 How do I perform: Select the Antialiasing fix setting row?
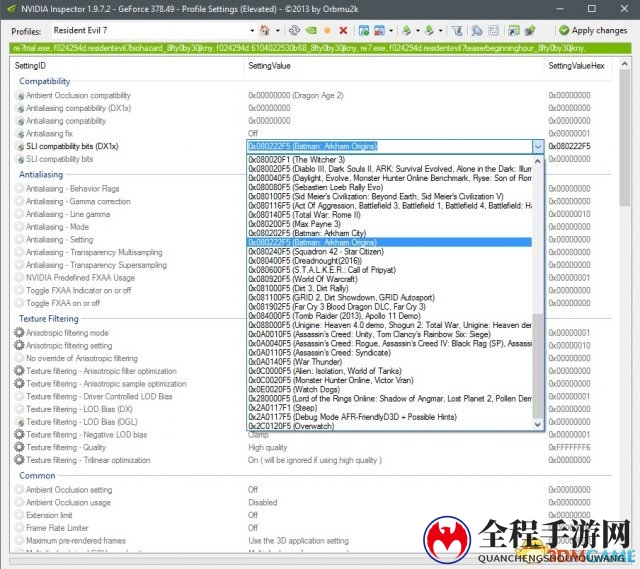point(313,133)
